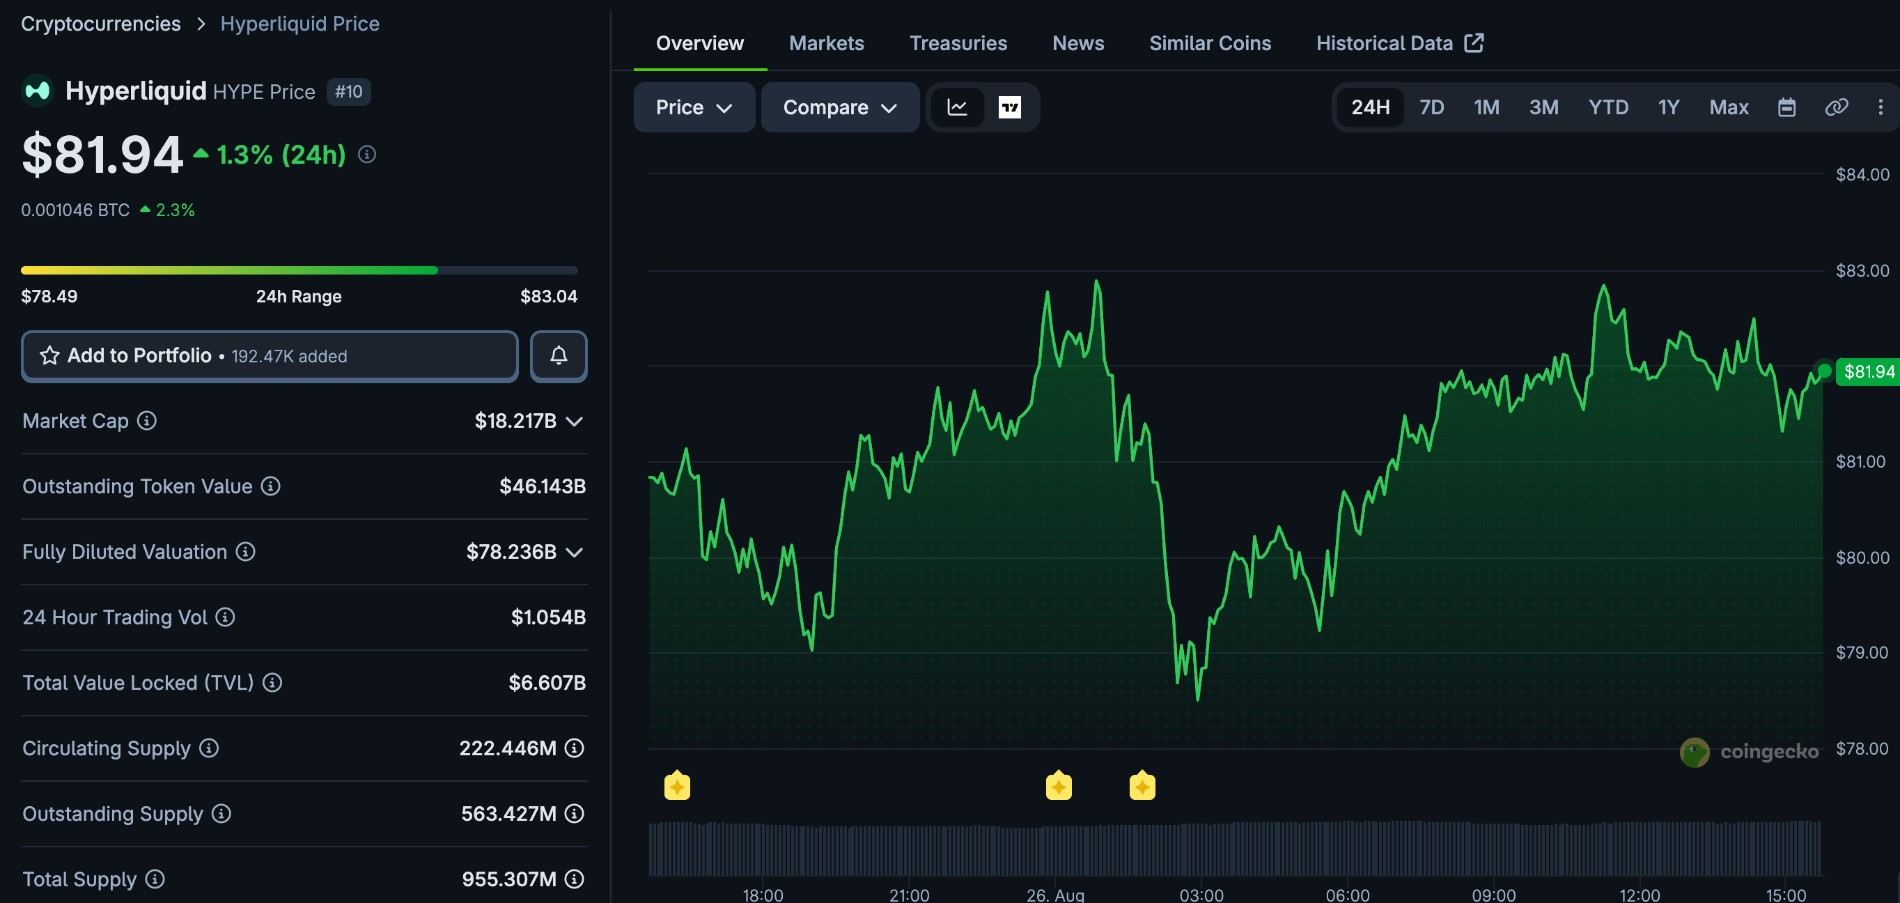
Task: Switch to the News tab
Action: pos(1078,43)
